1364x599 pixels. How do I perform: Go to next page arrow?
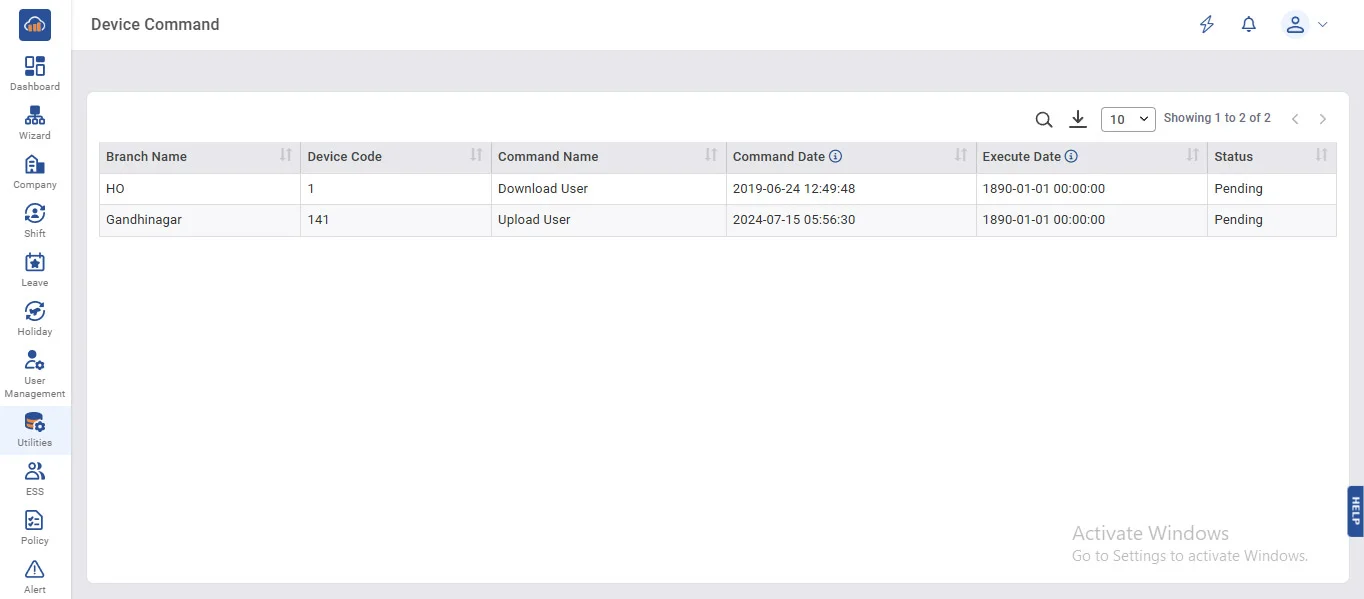coord(1322,119)
